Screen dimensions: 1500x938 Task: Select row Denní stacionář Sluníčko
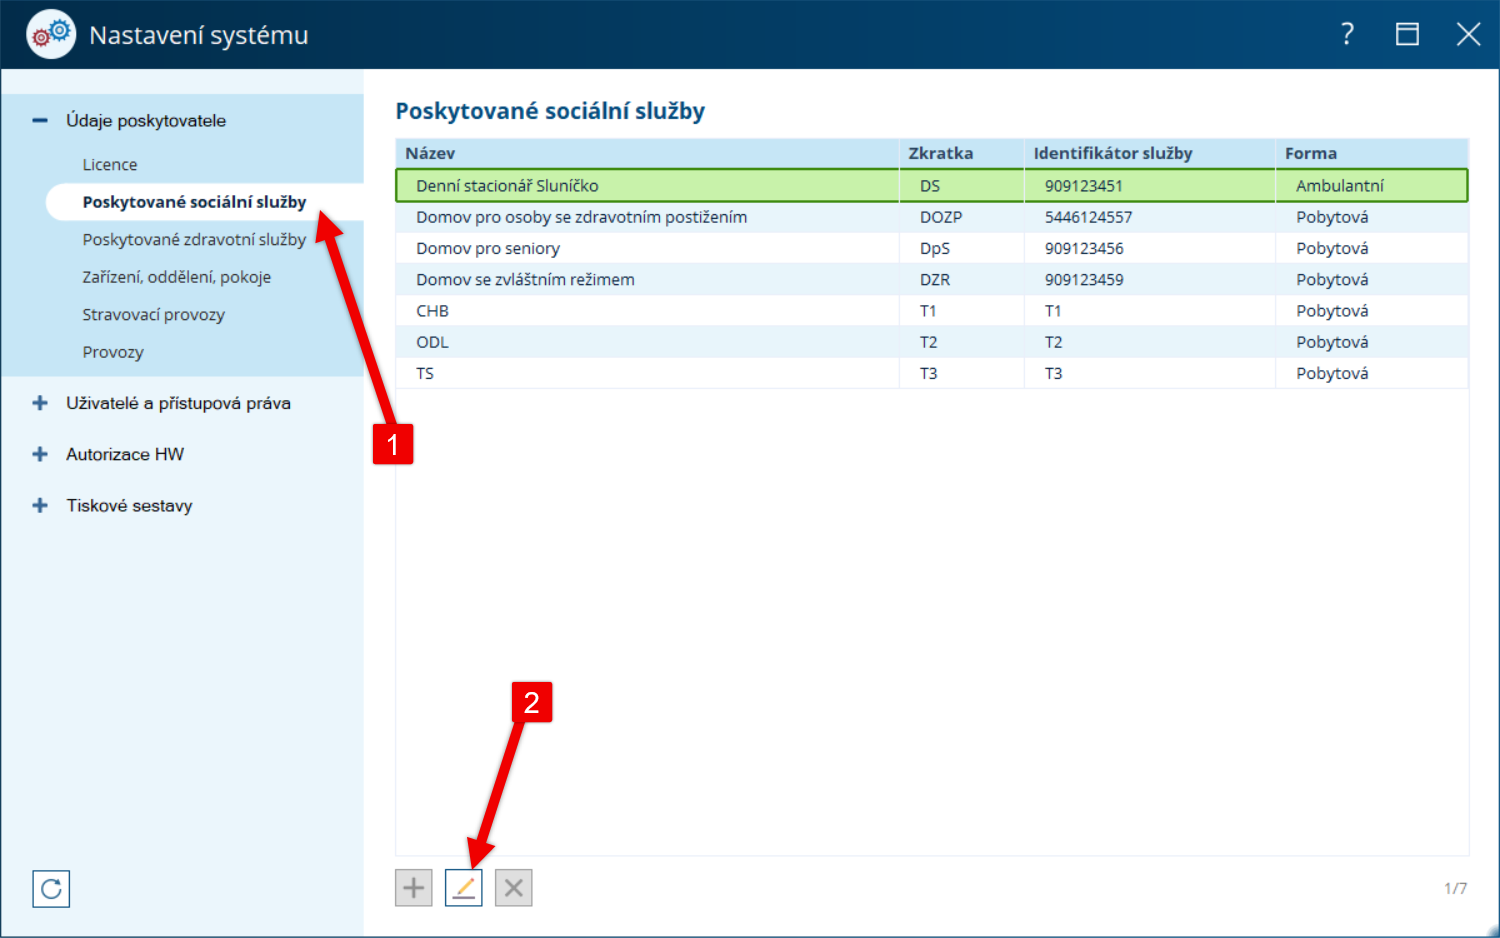pos(932,186)
